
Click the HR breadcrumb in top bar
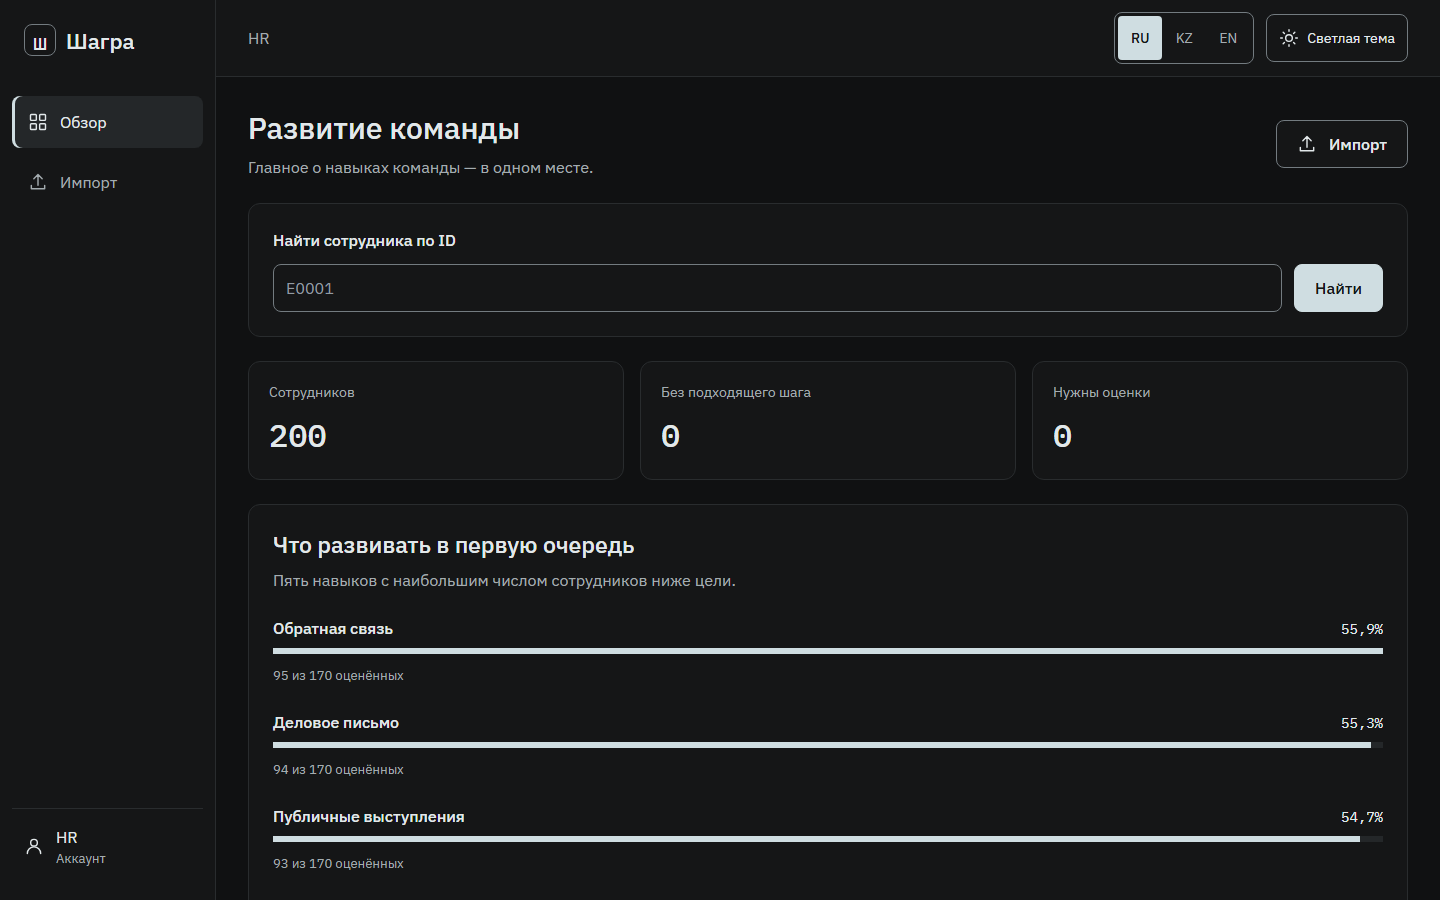click(x=259, y=38)
